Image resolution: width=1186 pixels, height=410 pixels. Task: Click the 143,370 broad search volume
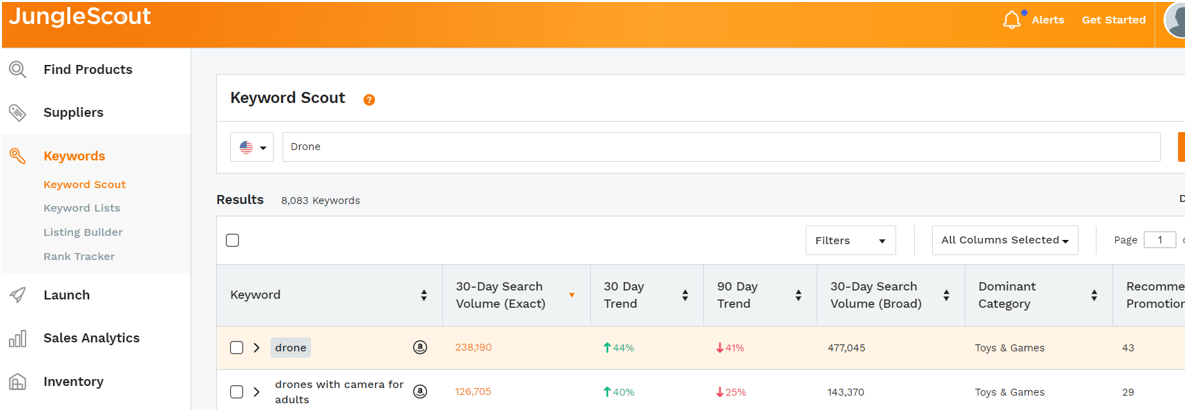pyautogui.click(x=848, y=392)
